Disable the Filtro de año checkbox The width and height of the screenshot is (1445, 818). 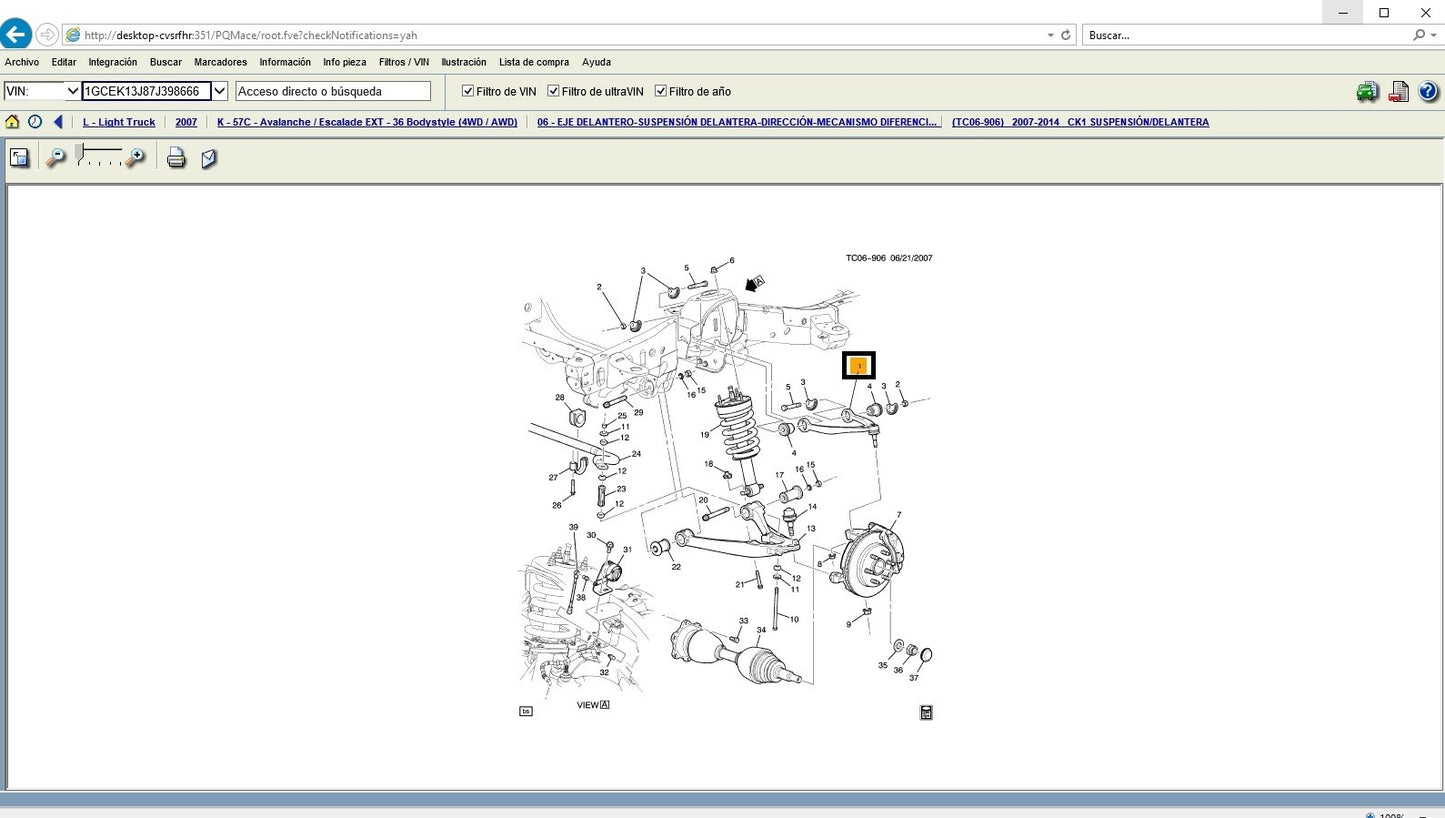pos(660,91)
